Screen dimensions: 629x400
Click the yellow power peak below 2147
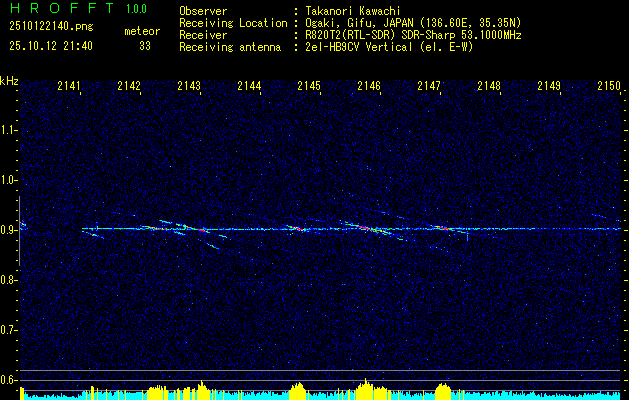point(443,390)
